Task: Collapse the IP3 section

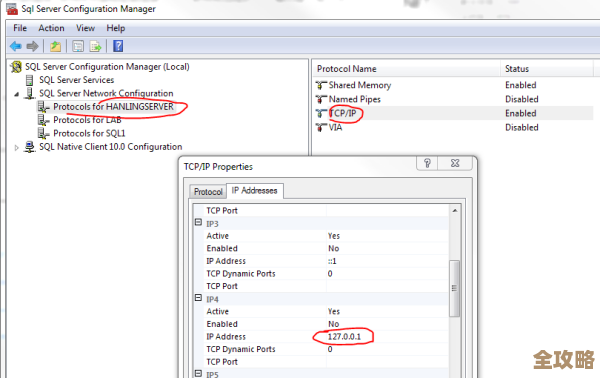Action: (198, 222)
